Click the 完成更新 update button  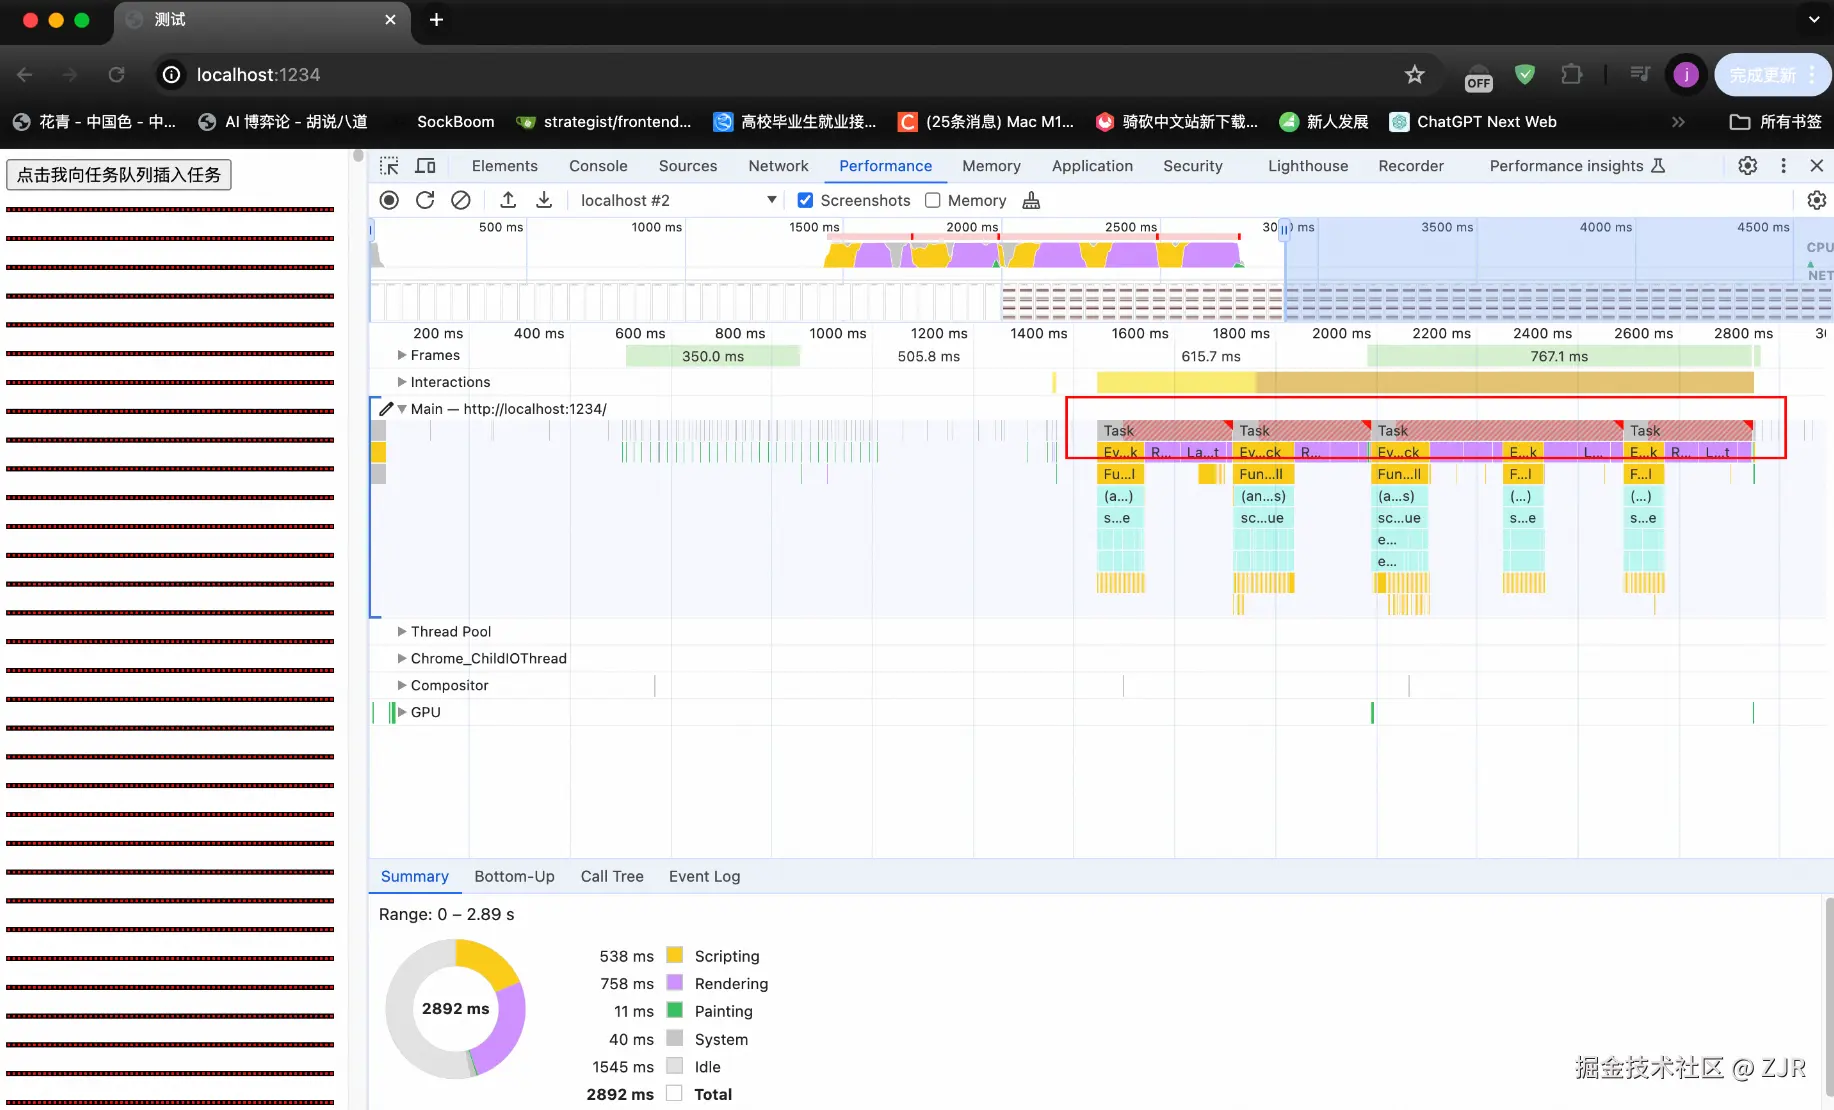tap(1773, 75)
